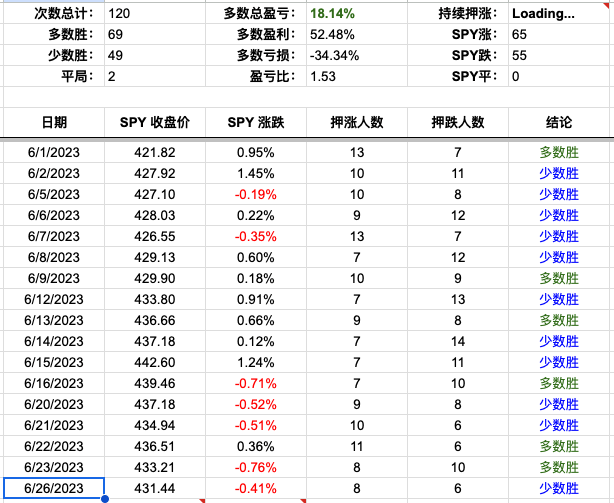The image size is (614, 503).
Task: Select closing price 429.13
Action: (x=155, y=258)
